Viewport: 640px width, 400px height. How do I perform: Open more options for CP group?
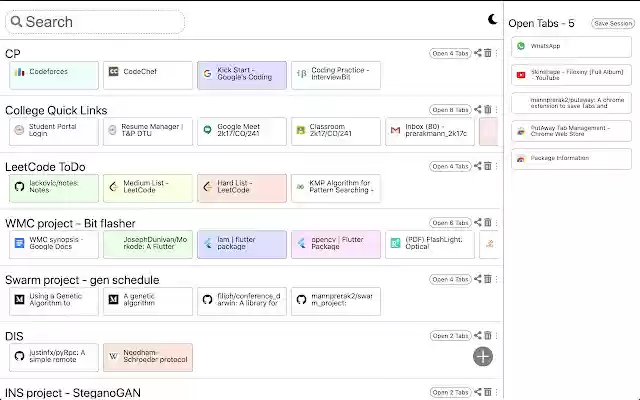click(497, 53)
